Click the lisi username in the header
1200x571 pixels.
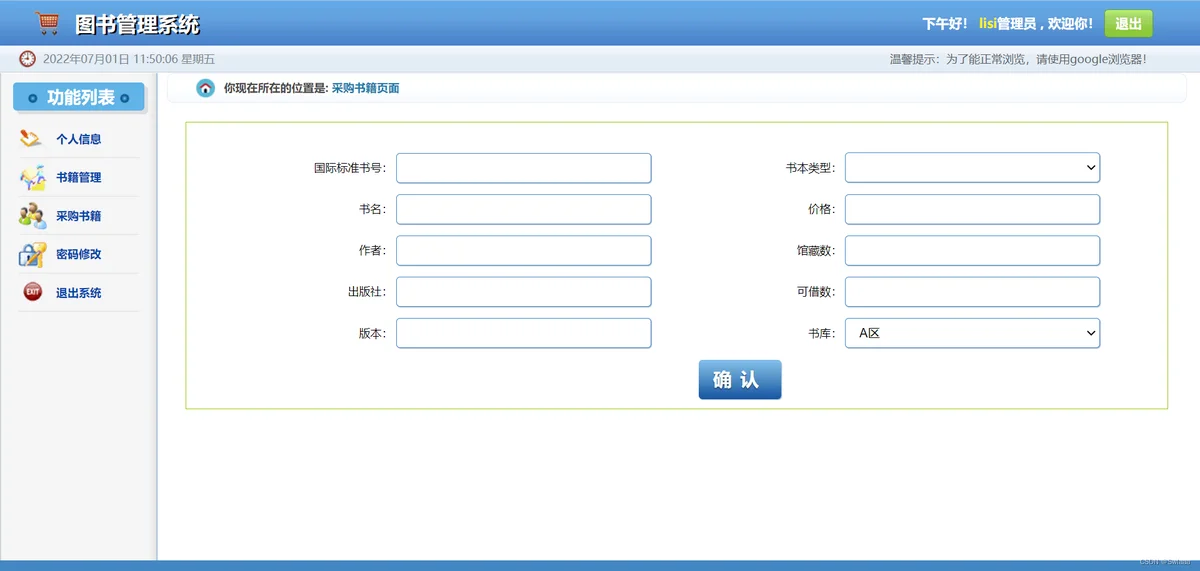pos(988,24)
